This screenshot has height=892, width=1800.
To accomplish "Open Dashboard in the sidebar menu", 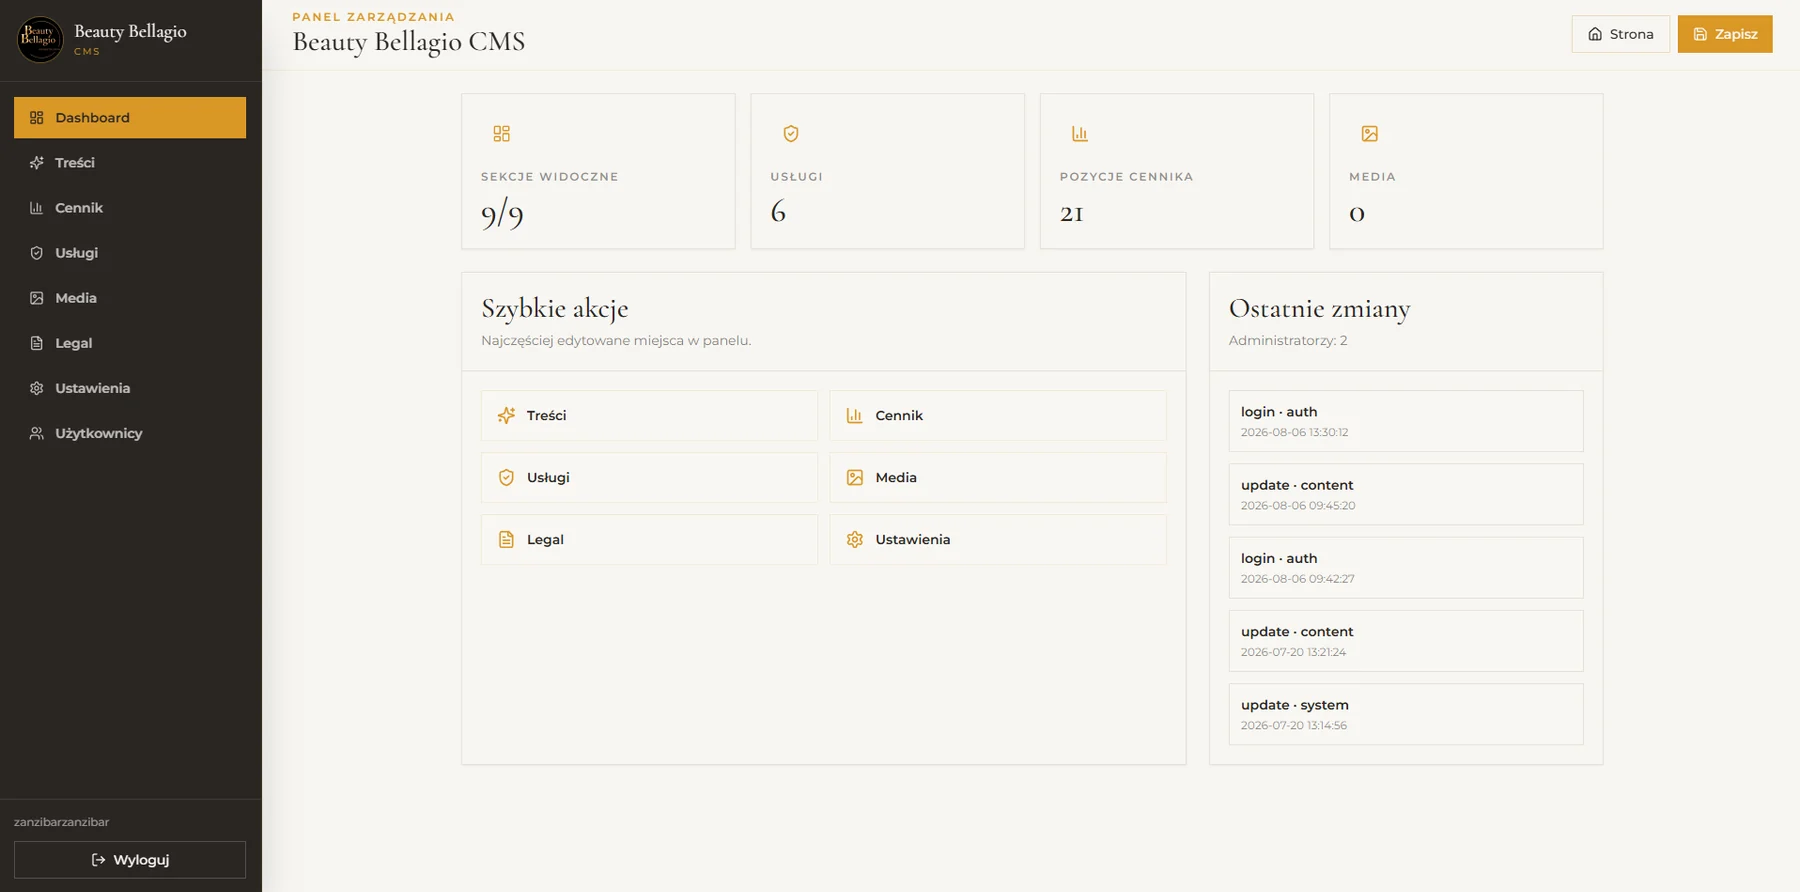I will [x=130, y=118].
